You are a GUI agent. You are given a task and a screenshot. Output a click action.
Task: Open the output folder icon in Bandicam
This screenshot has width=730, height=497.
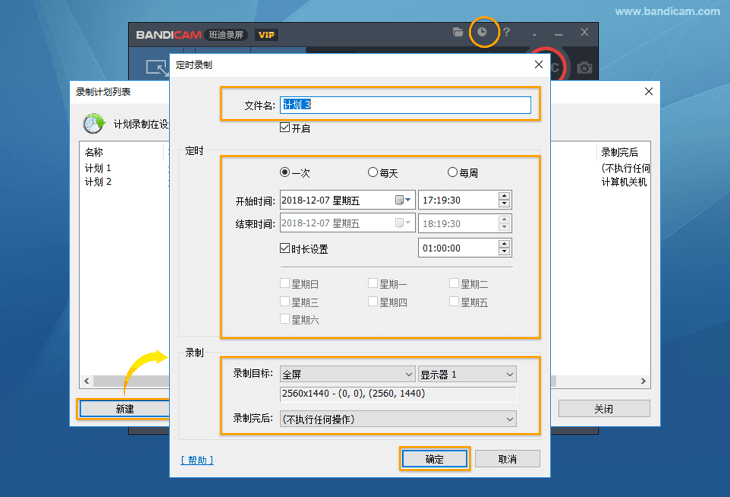coord(458,32)
